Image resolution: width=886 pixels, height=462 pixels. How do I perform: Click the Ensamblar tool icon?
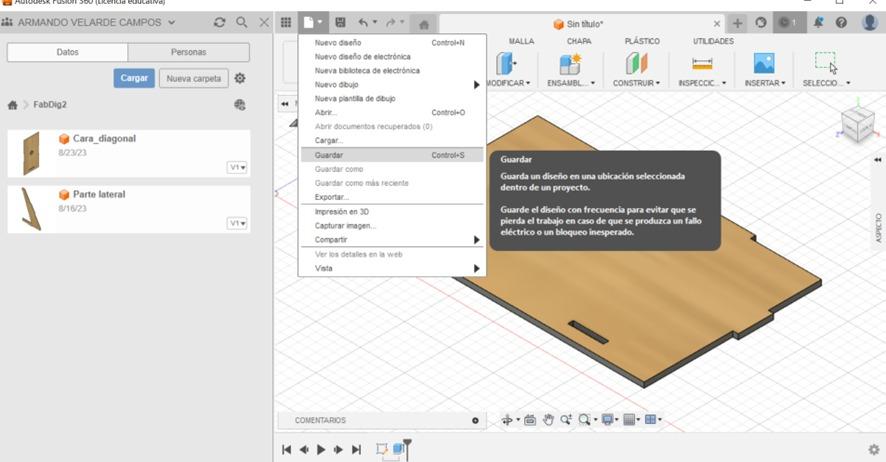pyautogui.click(x=570, y=64)
